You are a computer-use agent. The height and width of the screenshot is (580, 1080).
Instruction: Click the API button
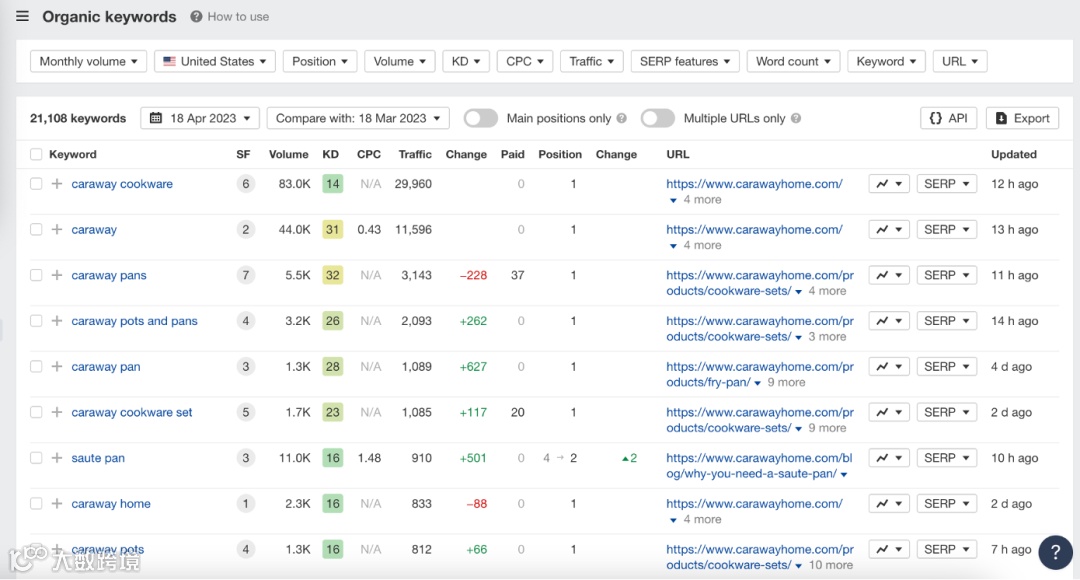[x=948, y=118]
